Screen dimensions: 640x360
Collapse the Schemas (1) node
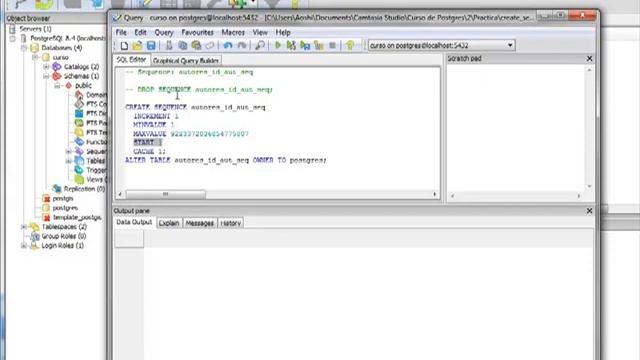pos(46,76)
